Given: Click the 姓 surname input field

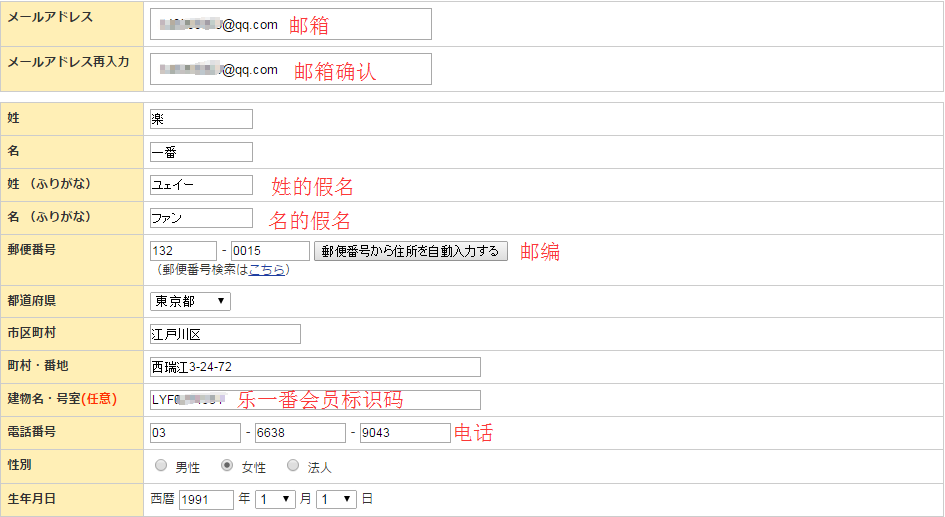Looking at the screenshot, I should click(201, 119).
